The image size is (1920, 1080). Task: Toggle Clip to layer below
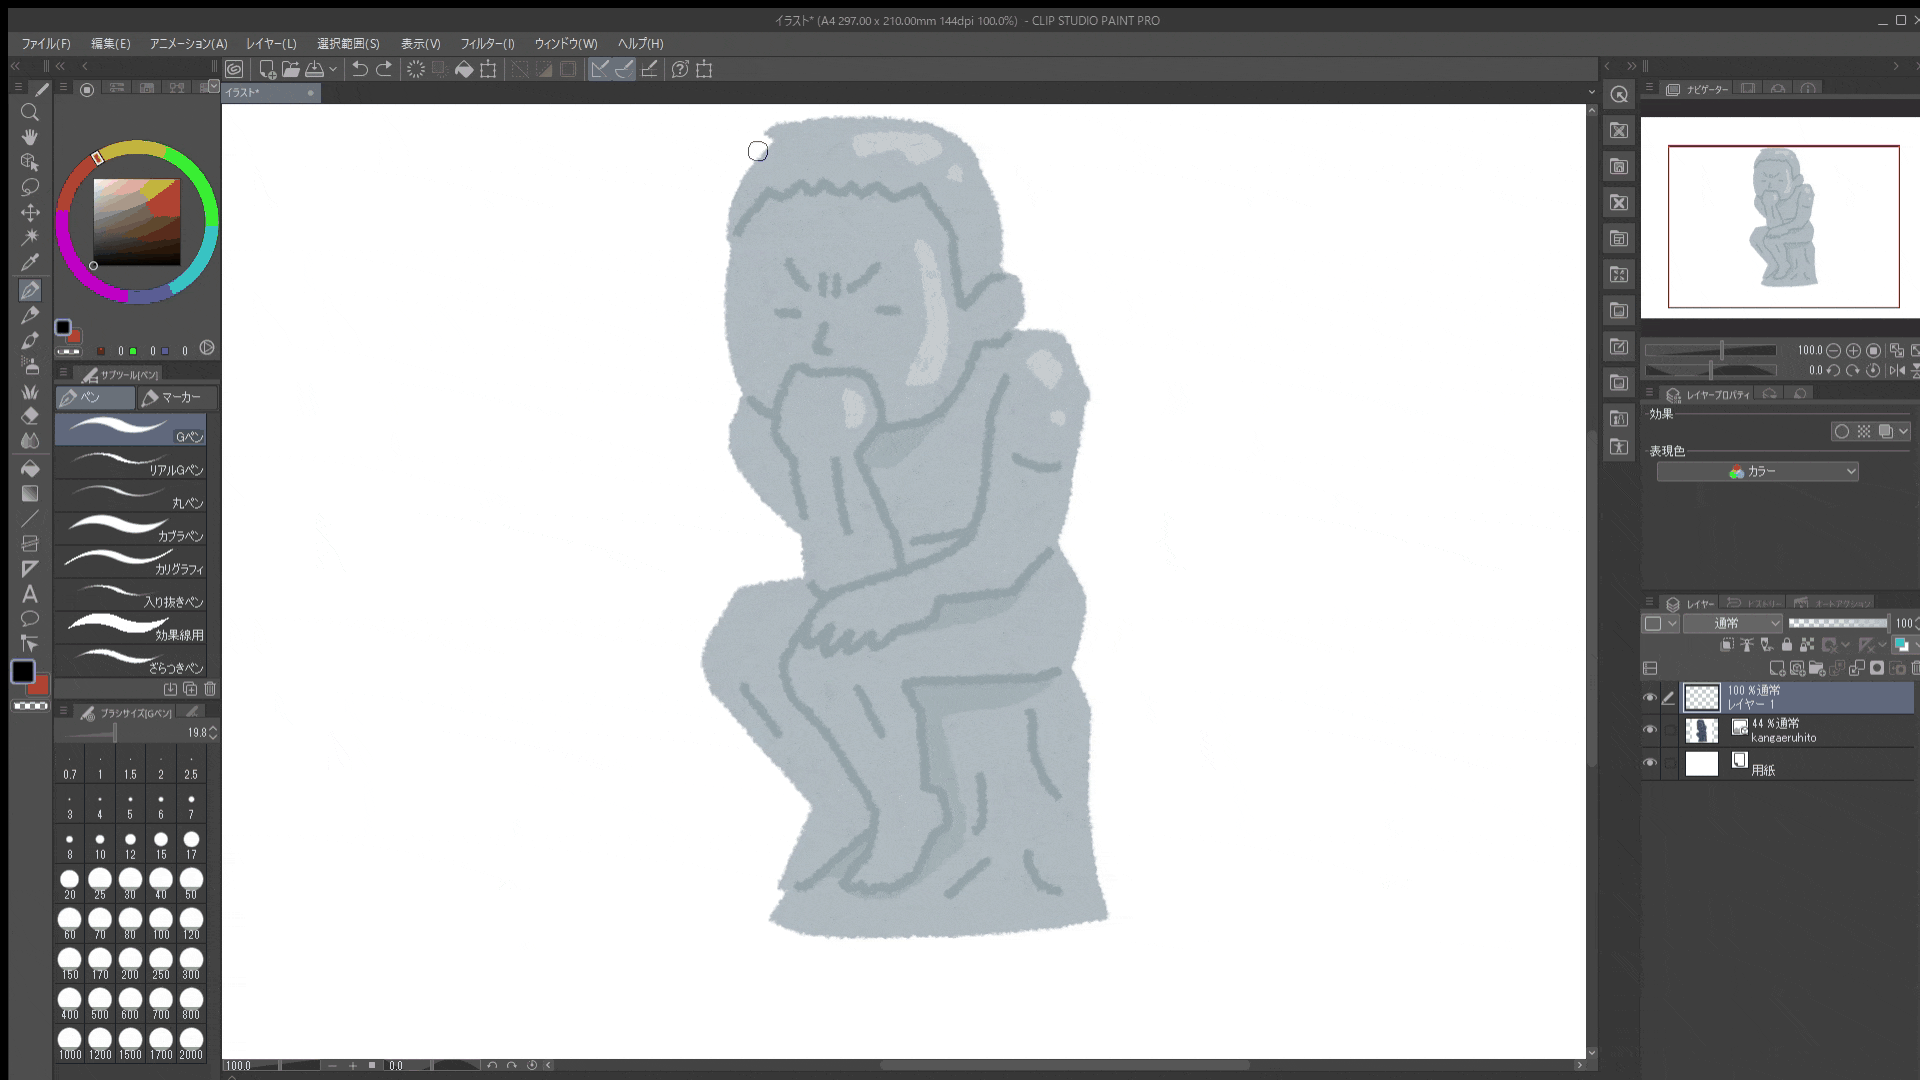1727,645
